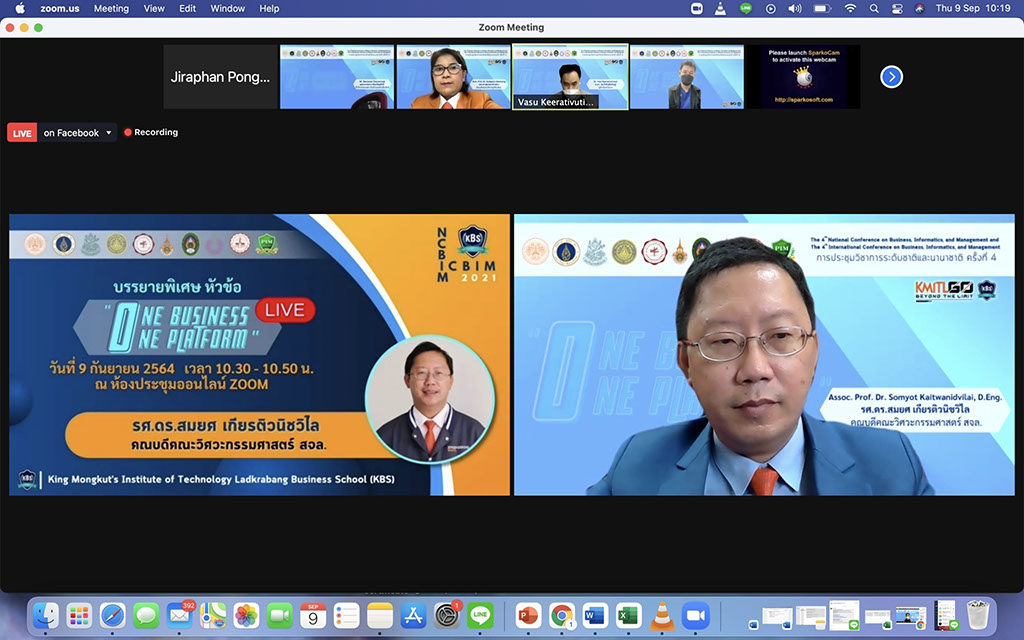Open Maps from the Dock
The height and width of the screenshot is (640, 1024).
coord(213,616)
